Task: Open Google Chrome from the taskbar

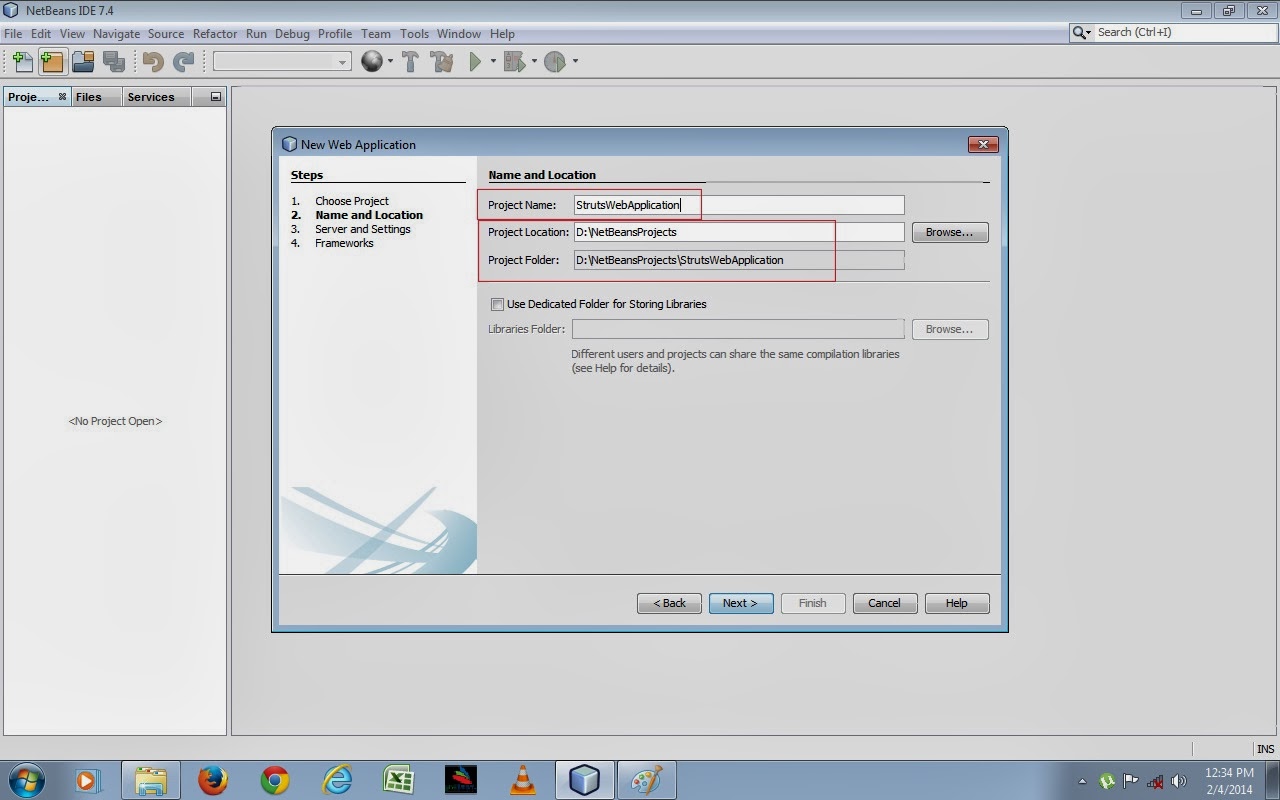Action: 275,780
